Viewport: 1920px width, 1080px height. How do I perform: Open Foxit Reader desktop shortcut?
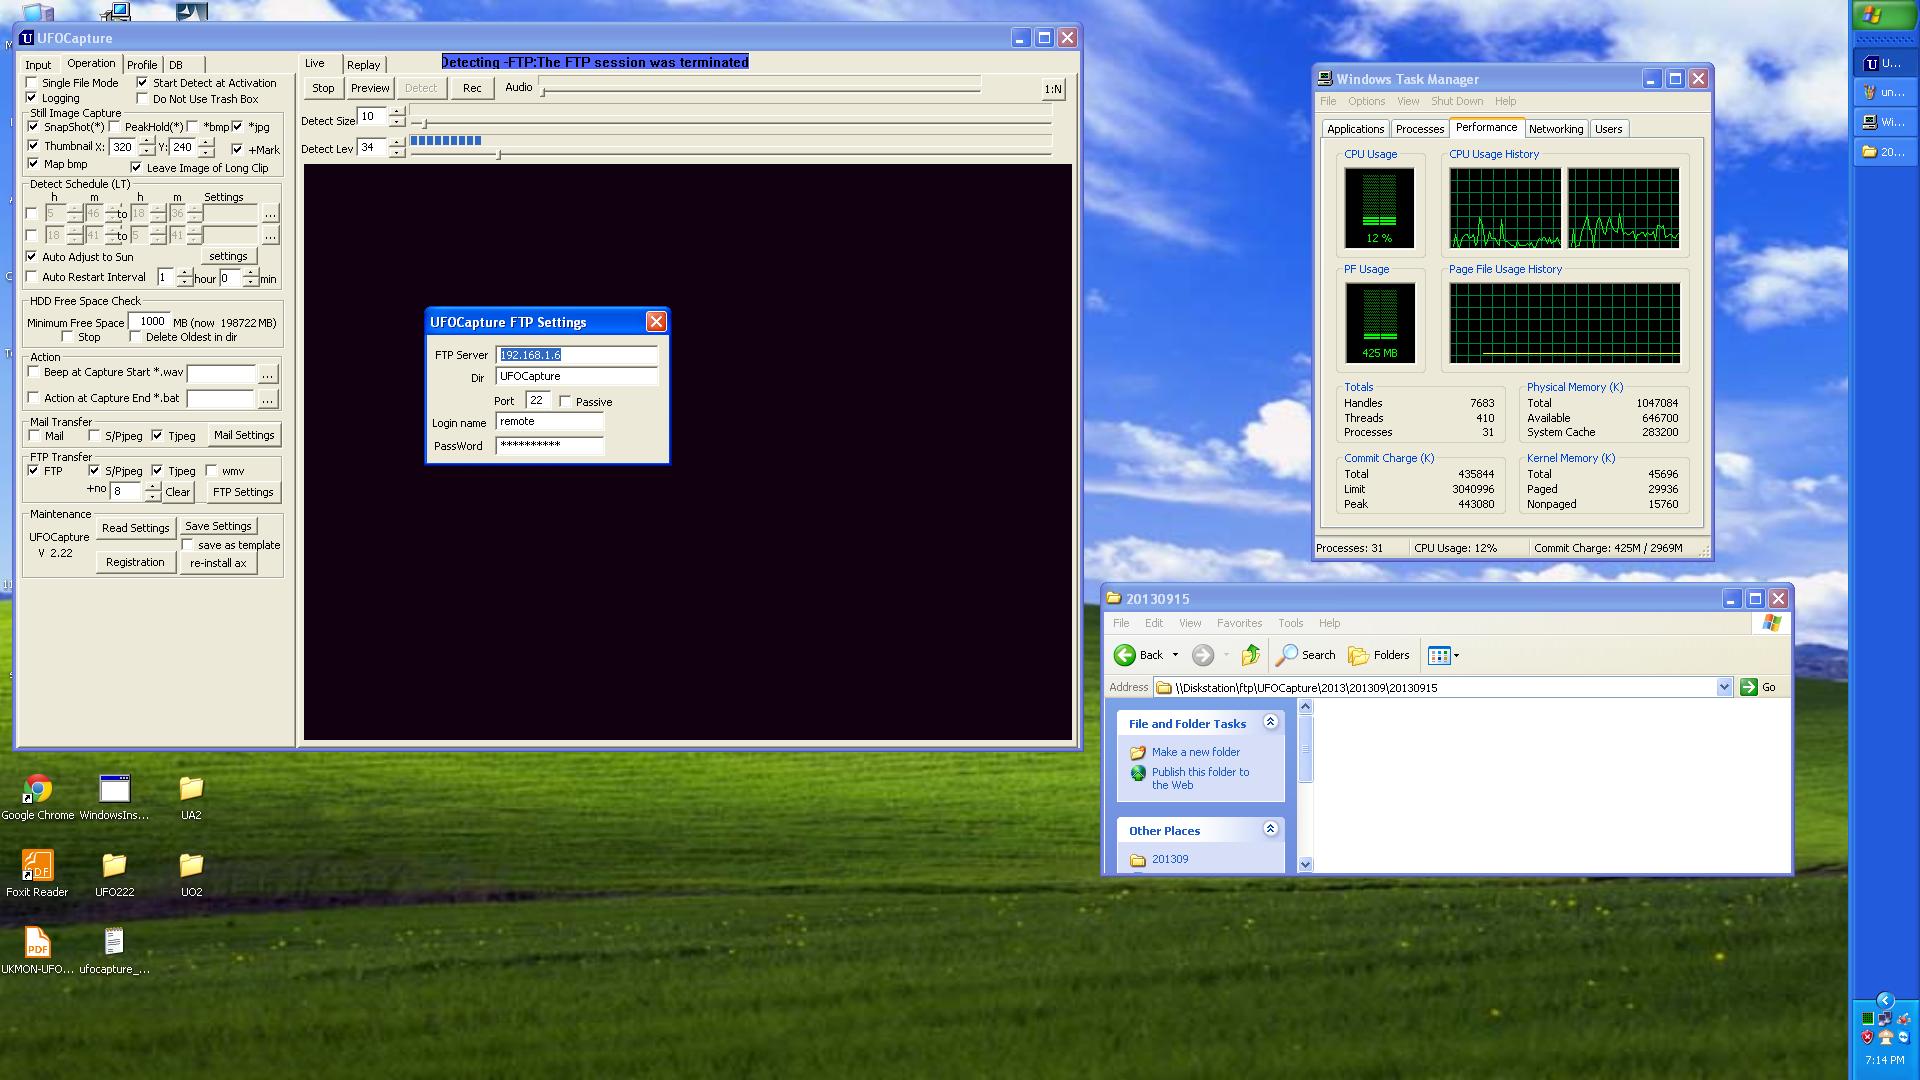(37, 866)
